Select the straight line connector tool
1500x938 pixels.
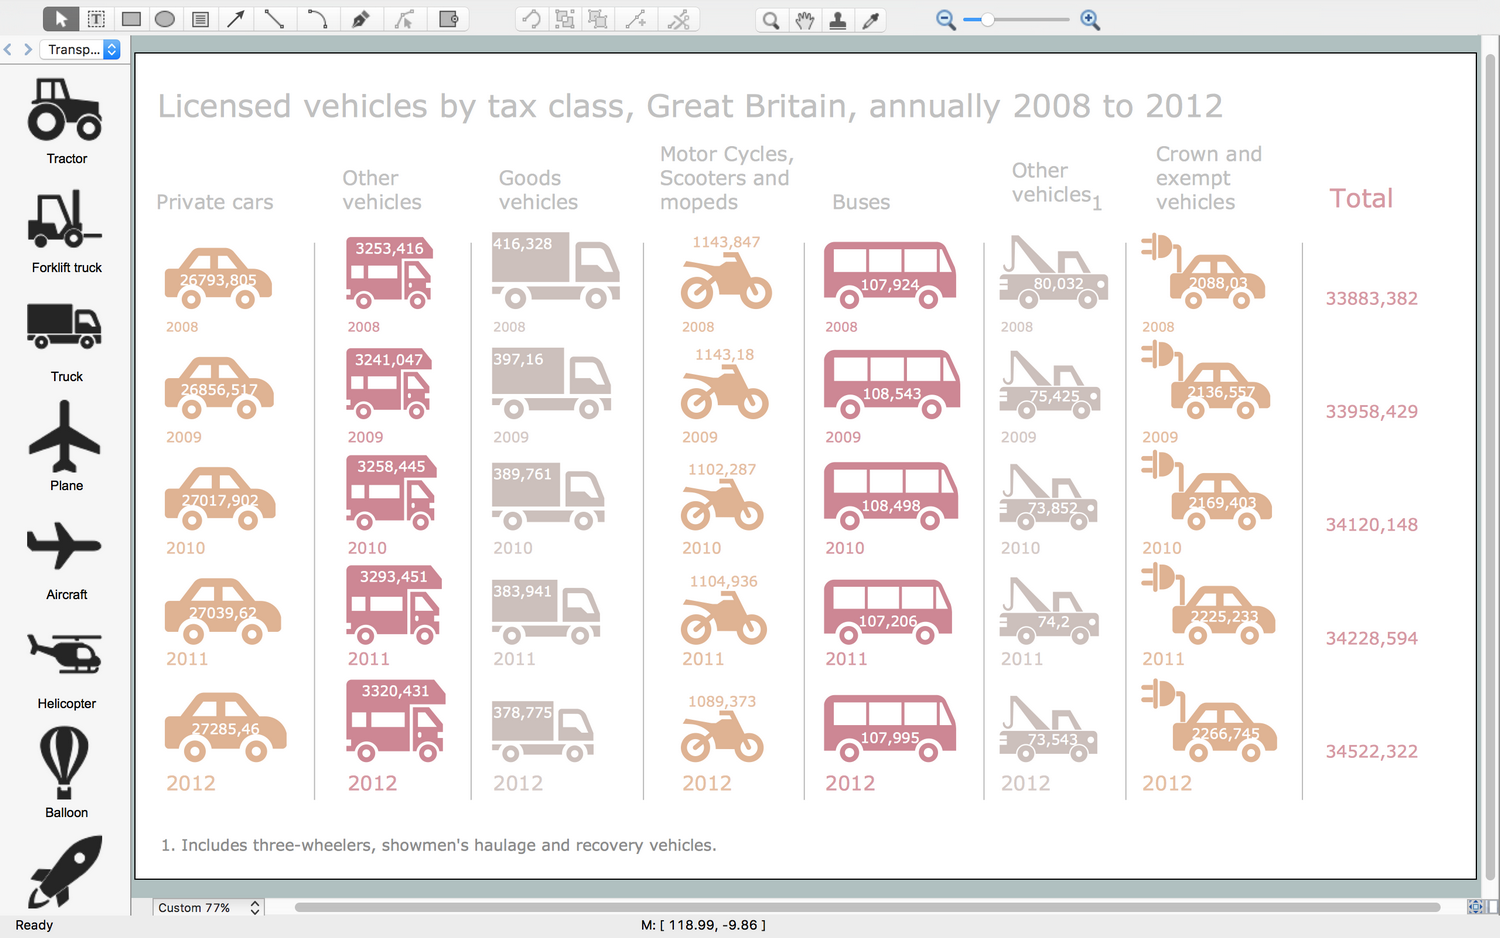click(273, 19)
